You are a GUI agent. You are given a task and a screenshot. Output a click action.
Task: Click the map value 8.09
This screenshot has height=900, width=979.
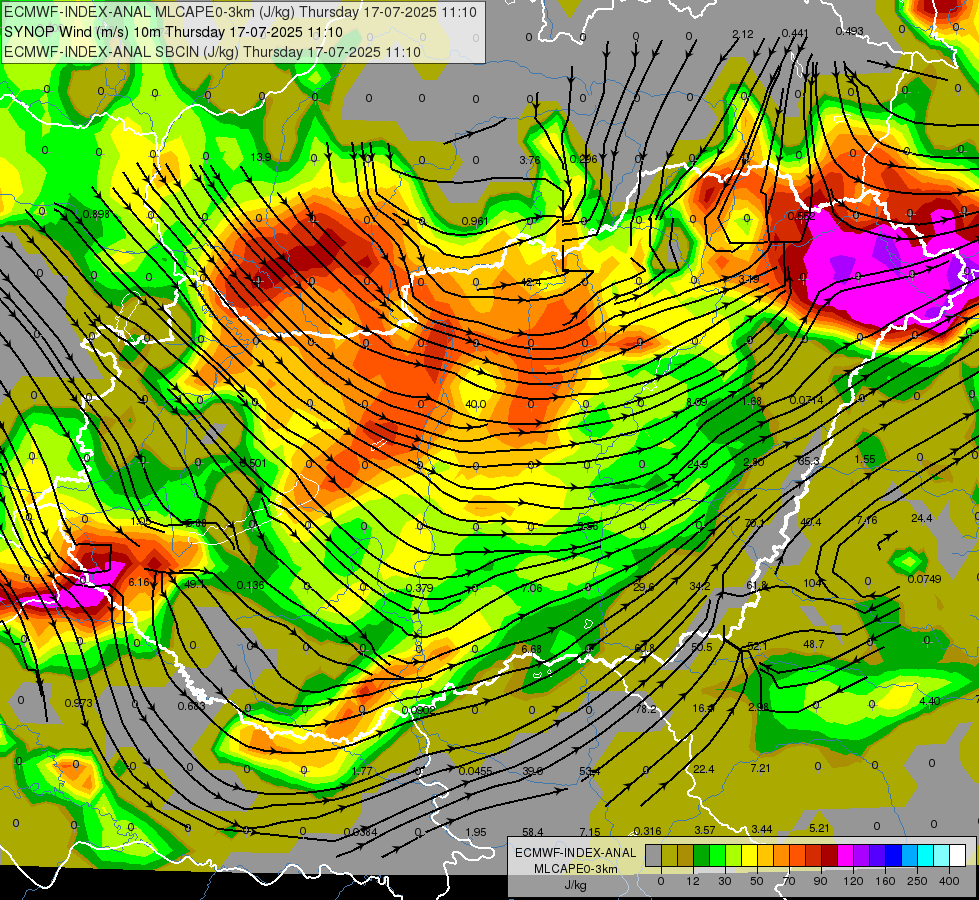(697, 402)
